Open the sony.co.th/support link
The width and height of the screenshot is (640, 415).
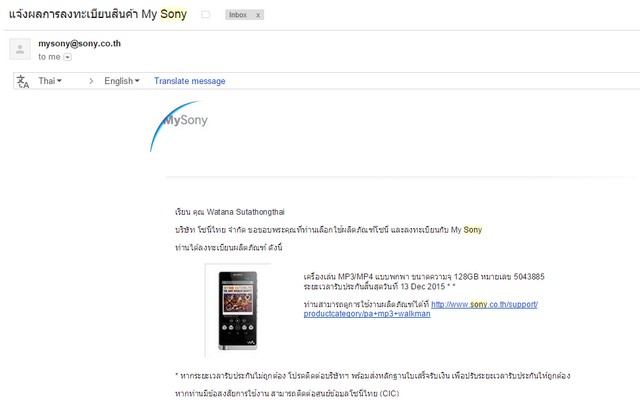point(484,304)
